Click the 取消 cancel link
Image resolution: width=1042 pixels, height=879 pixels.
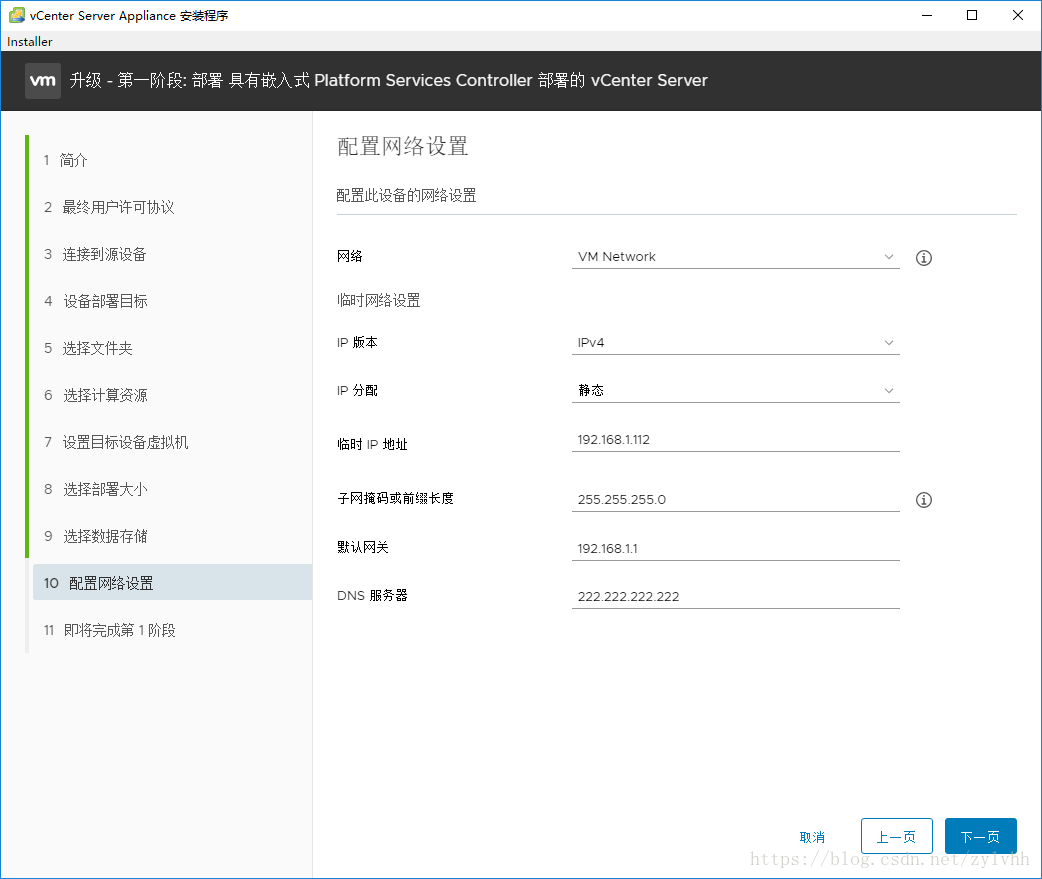[x=812, y=837]
